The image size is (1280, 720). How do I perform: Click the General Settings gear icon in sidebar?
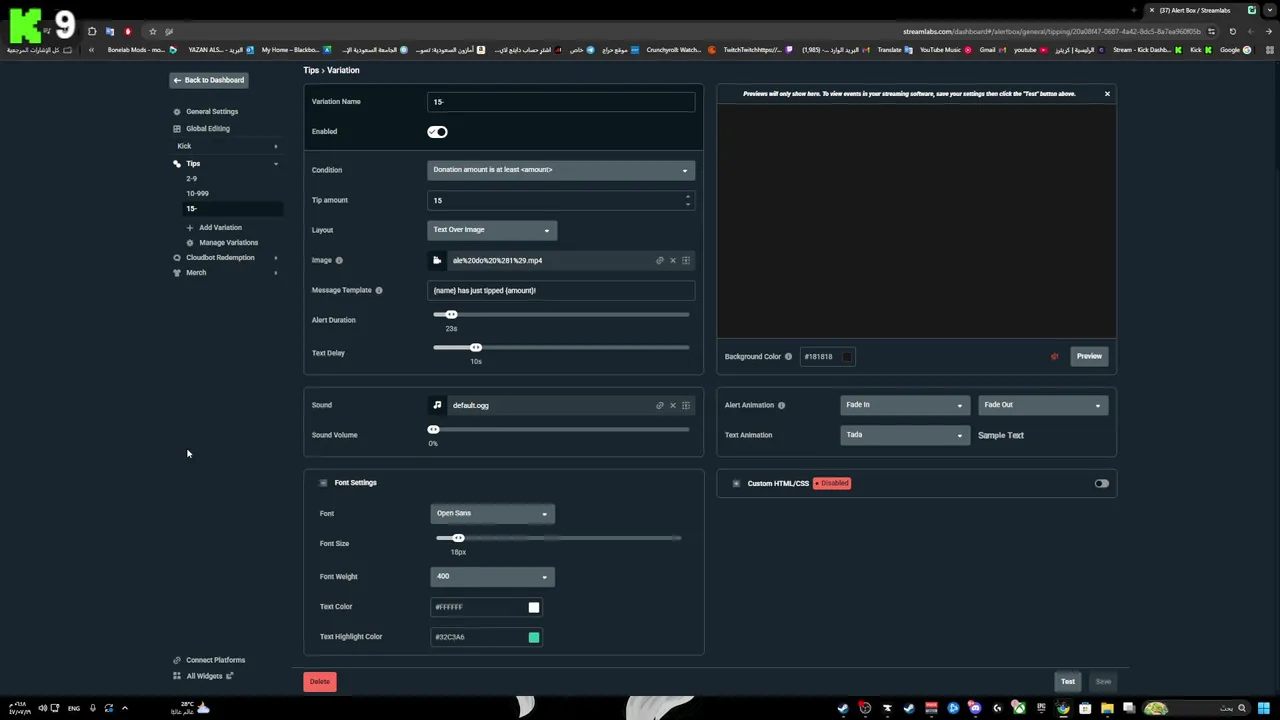177,111
